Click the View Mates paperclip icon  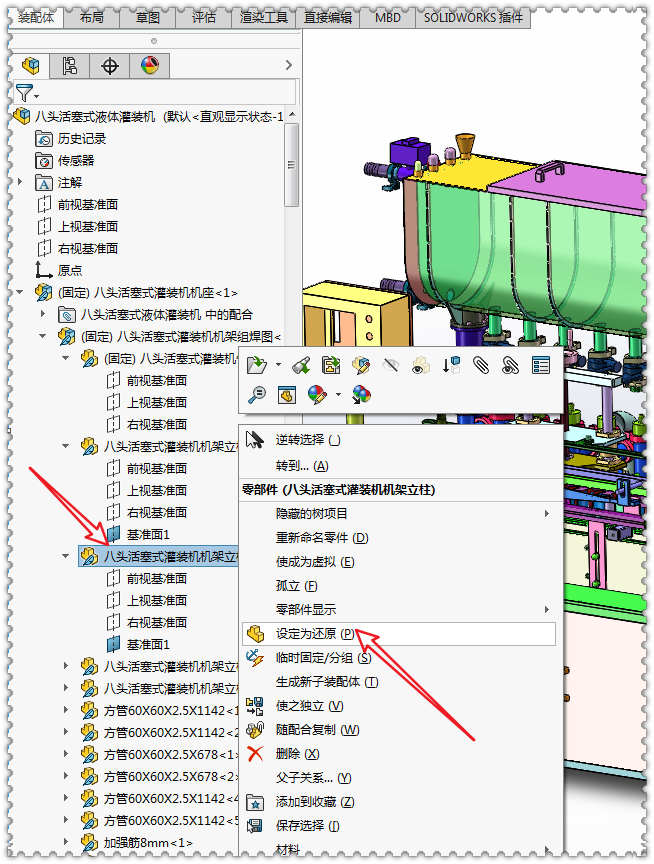(481, 365)
